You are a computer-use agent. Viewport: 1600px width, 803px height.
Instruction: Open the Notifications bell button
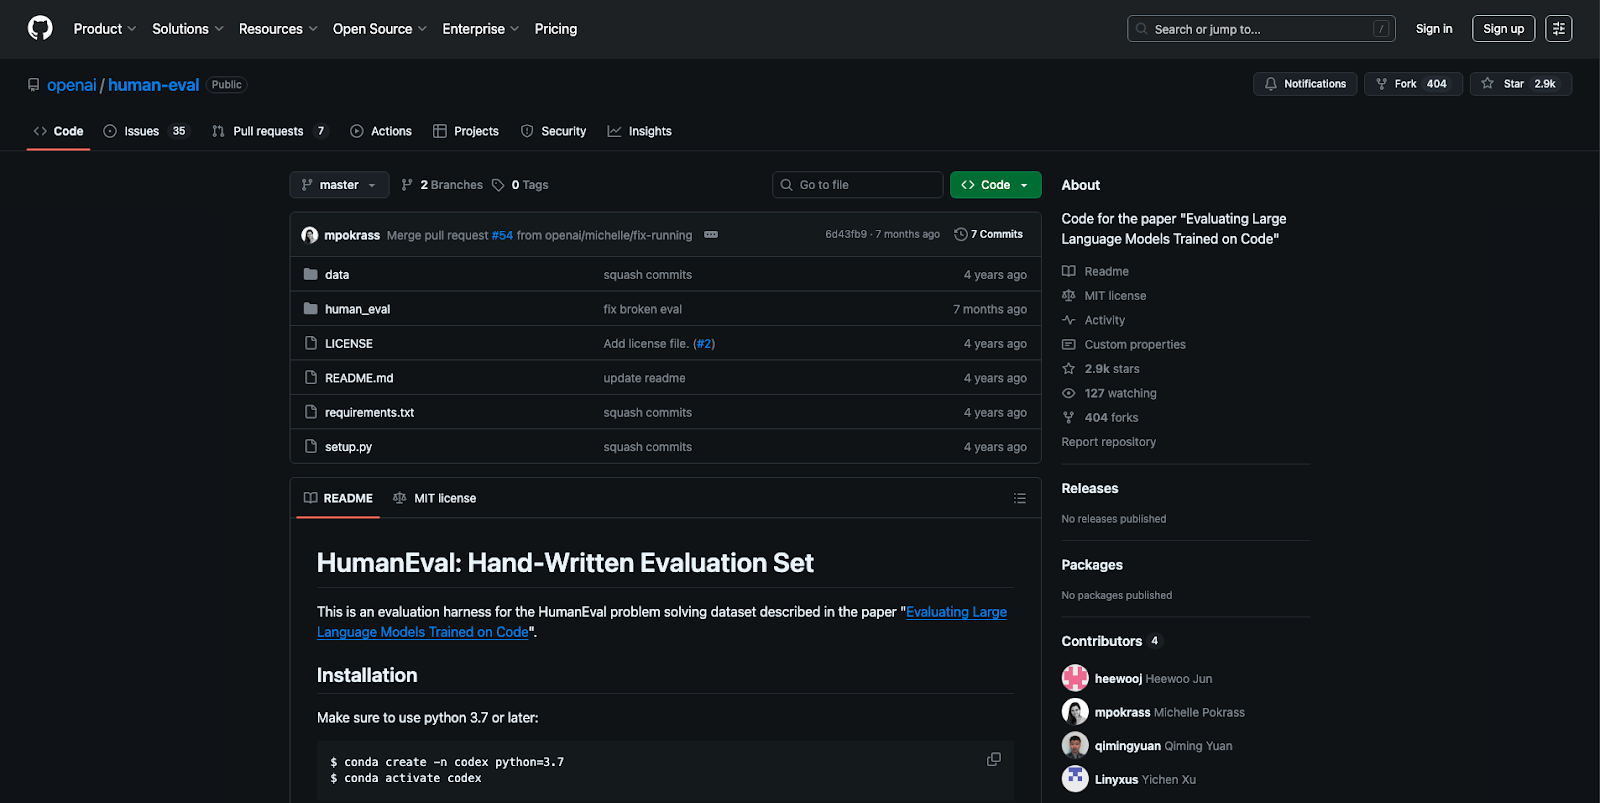coord(1305,84)
